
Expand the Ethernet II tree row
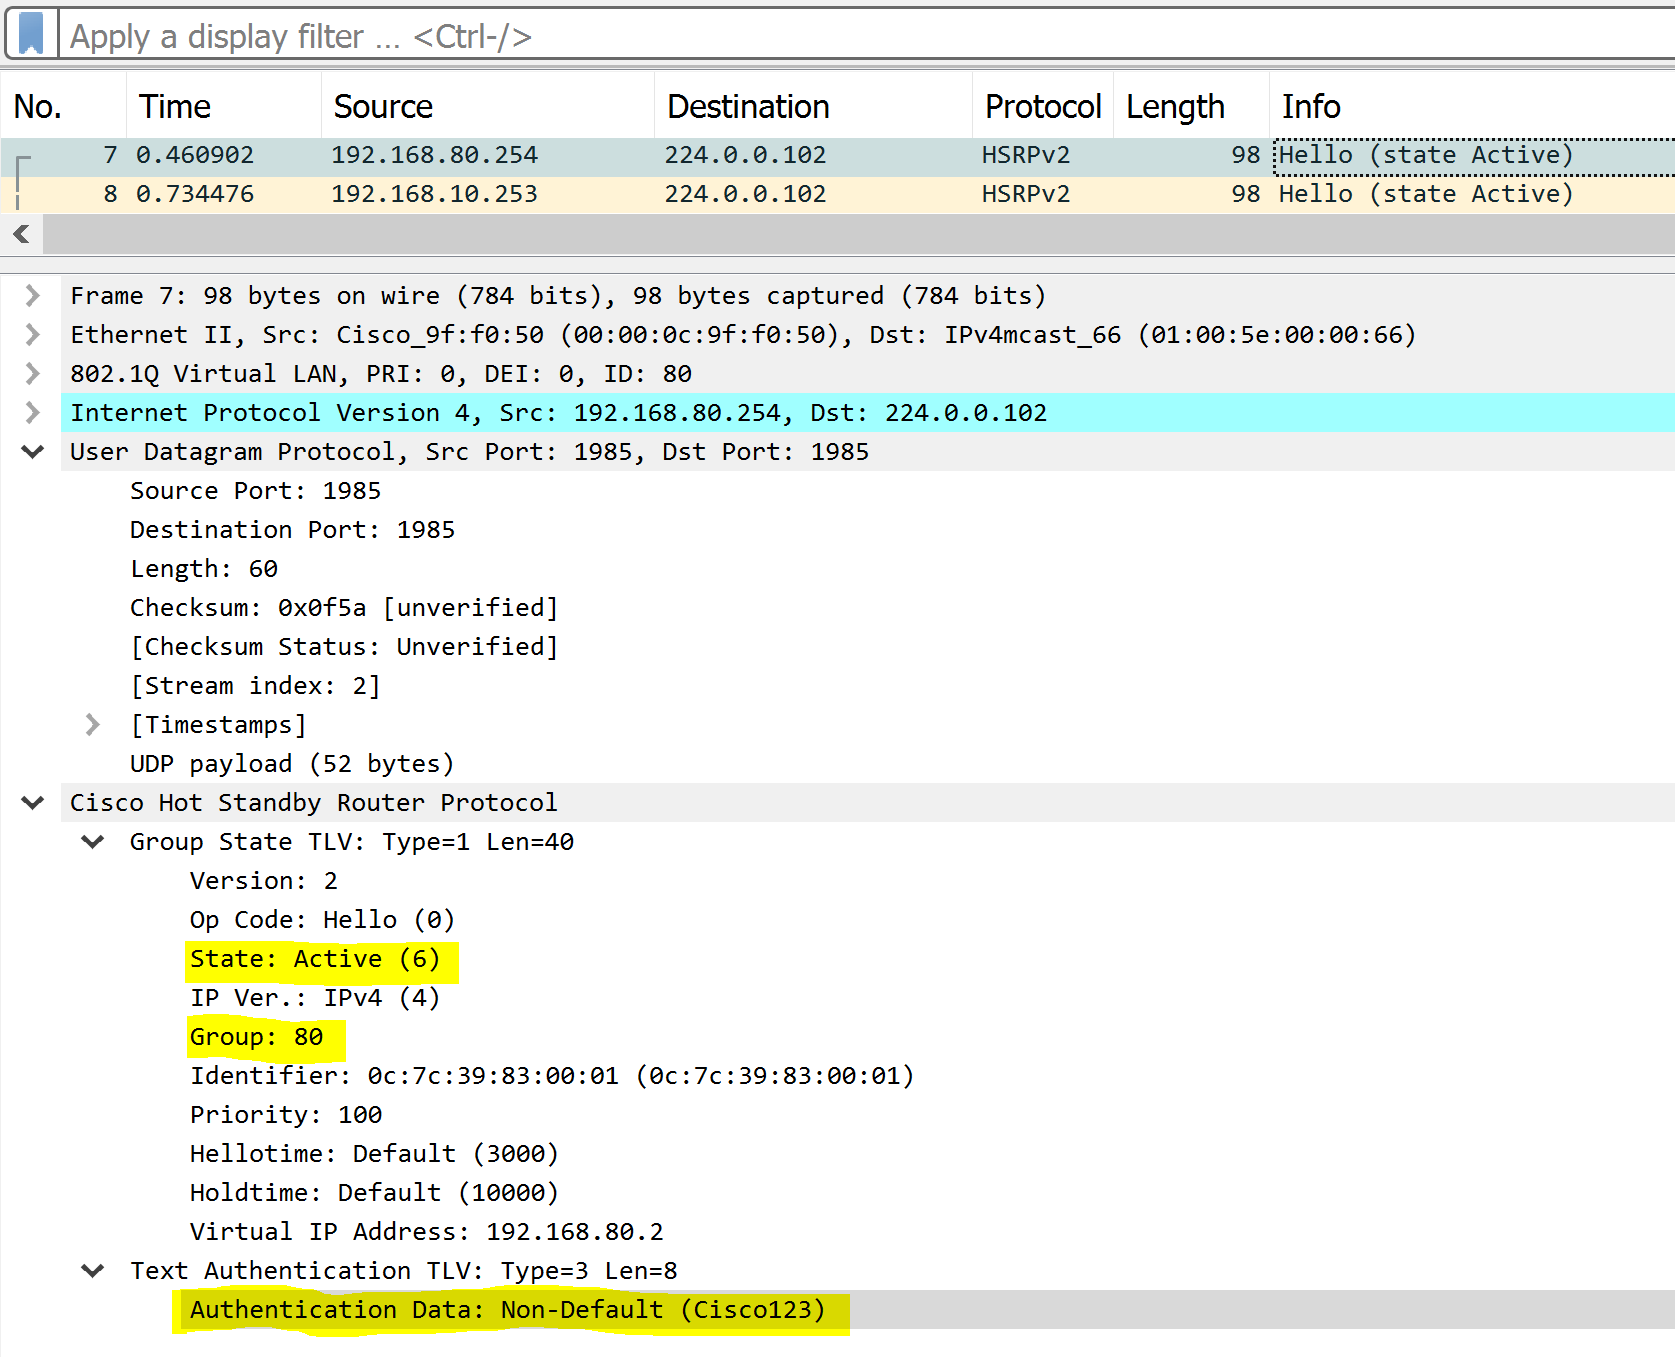pyautogui.click(x=32, y=335)
